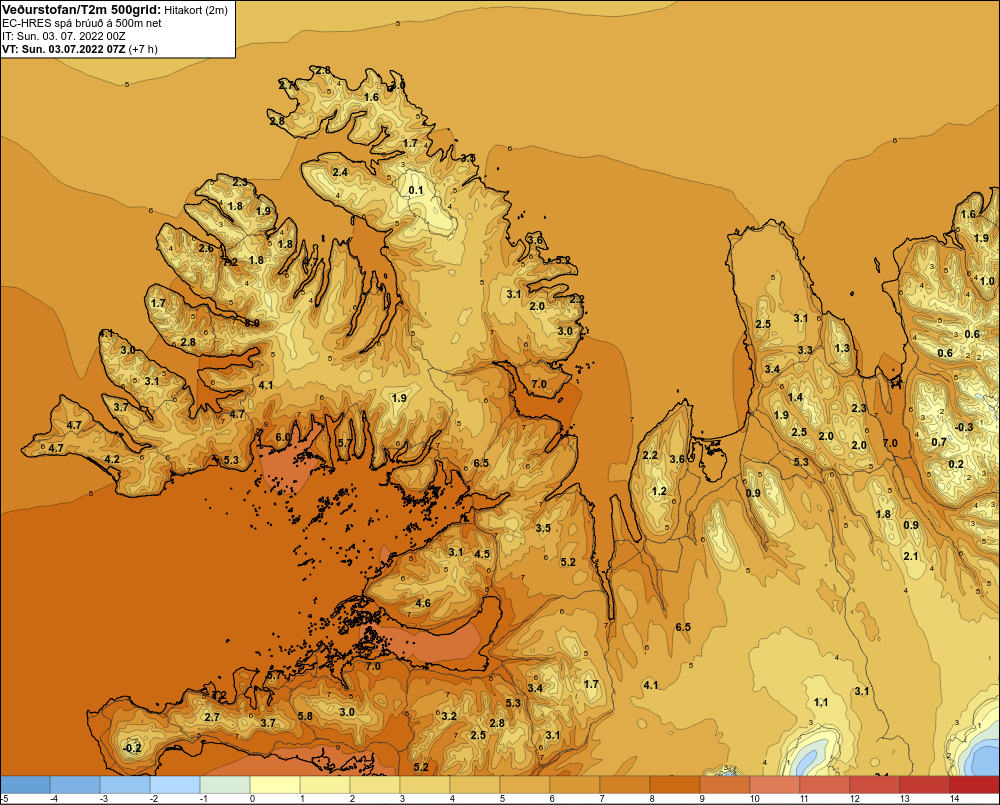Click the legend swatch between 12 and 13
The width and height of the screenshot is (1000, 805).
pos(874,784)
